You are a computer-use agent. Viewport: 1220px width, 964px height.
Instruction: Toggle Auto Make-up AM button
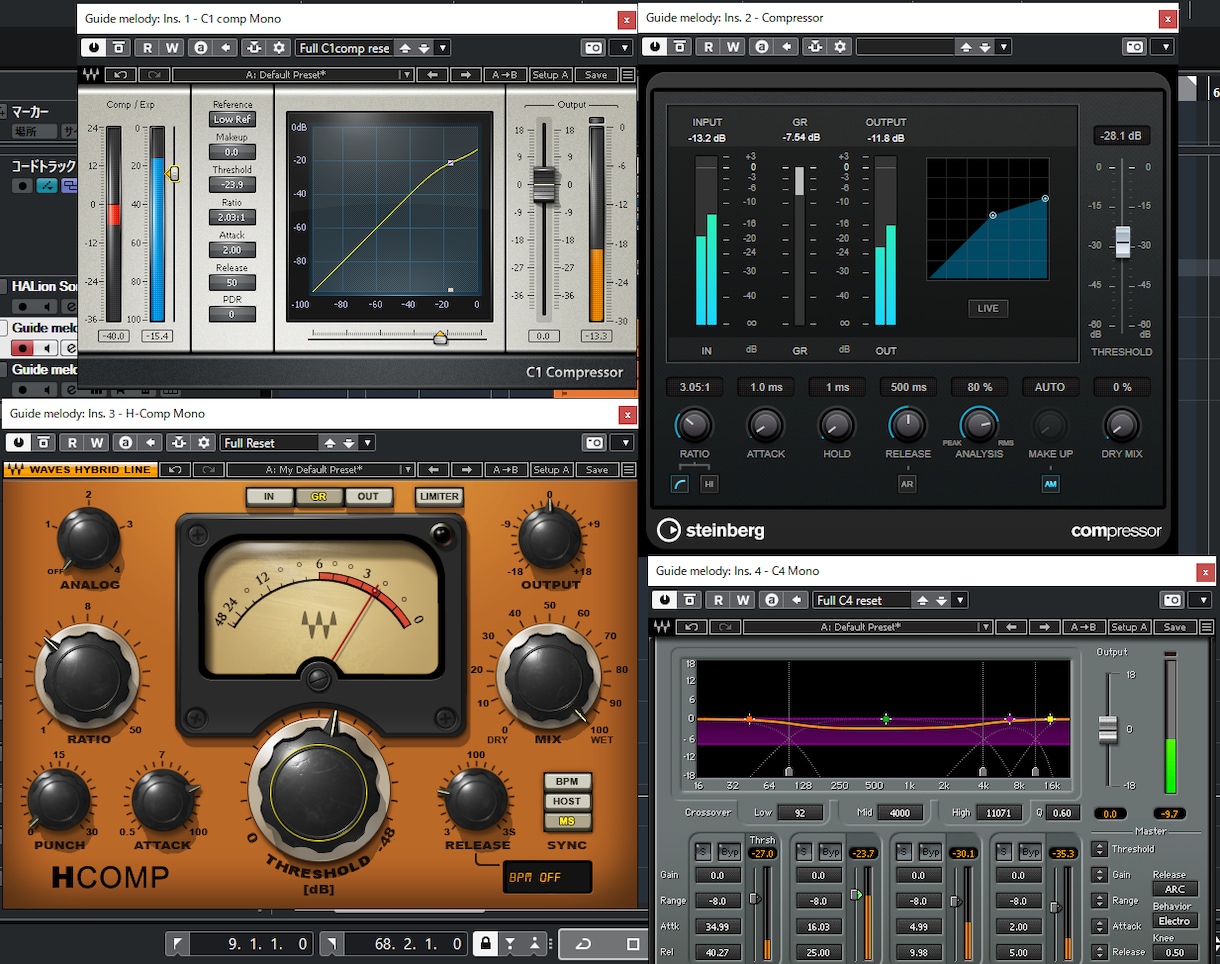pyautogui.click(x=1050, y=484)
